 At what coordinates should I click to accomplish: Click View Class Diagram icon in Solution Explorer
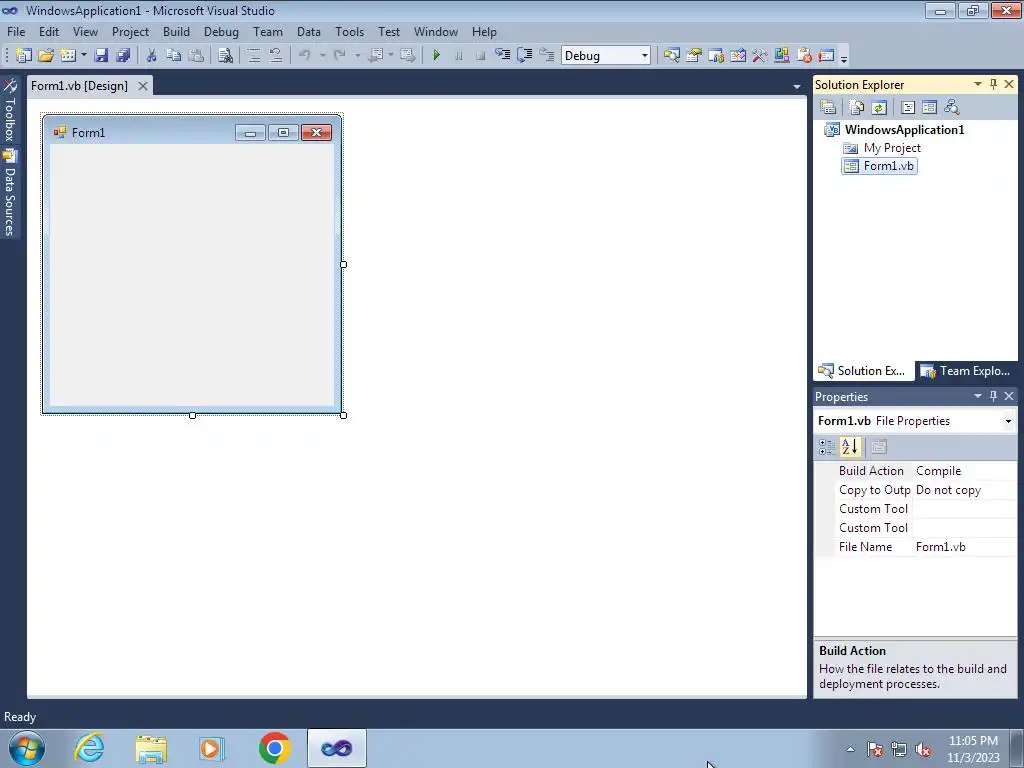(952, 107)
